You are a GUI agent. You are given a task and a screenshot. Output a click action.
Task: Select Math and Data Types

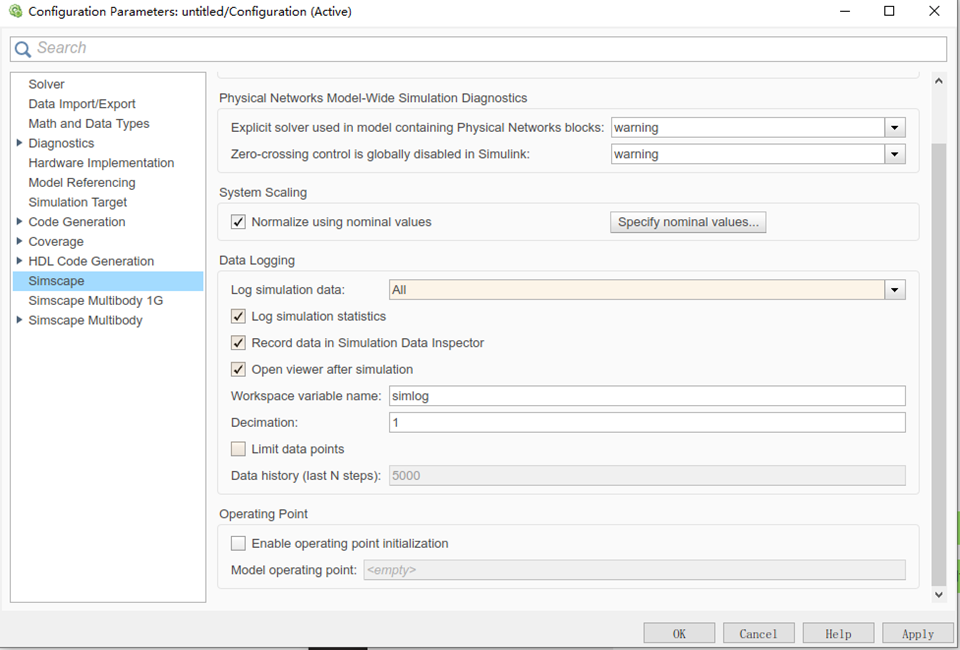89,124
